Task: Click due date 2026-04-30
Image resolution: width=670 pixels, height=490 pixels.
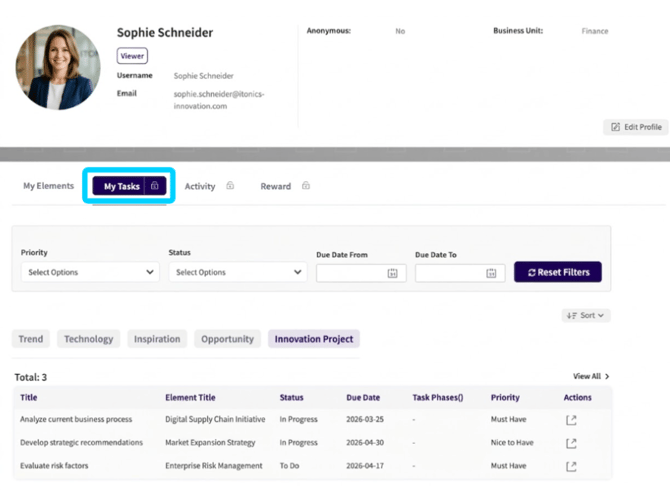Action: (x=365, y=442)
